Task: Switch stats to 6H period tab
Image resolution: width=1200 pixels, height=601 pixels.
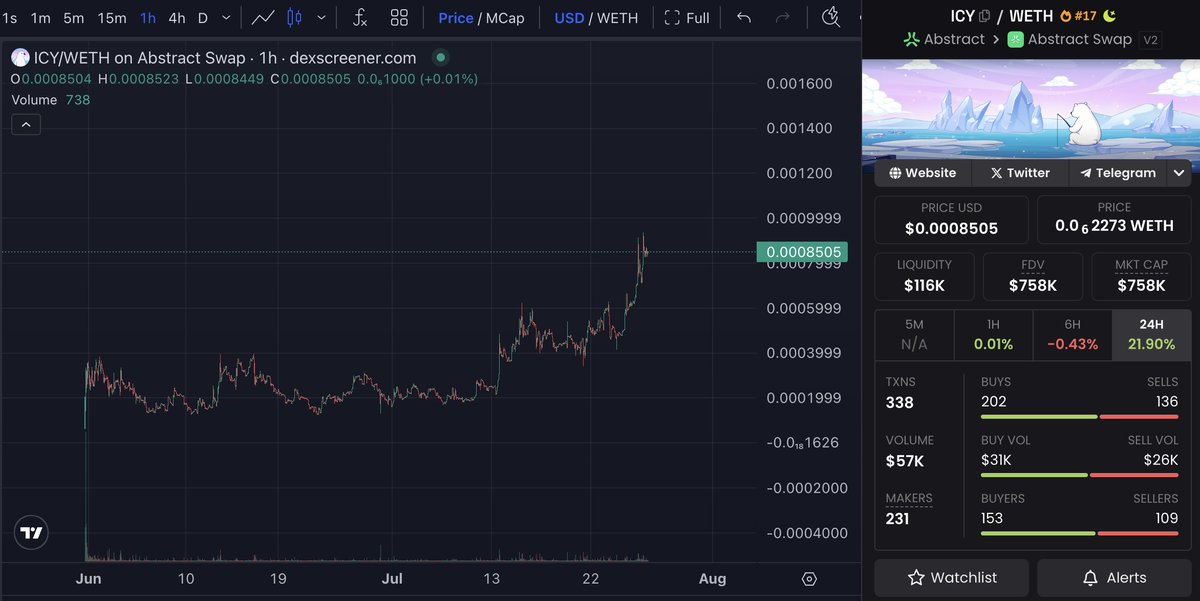Action: pos(1071,335)
